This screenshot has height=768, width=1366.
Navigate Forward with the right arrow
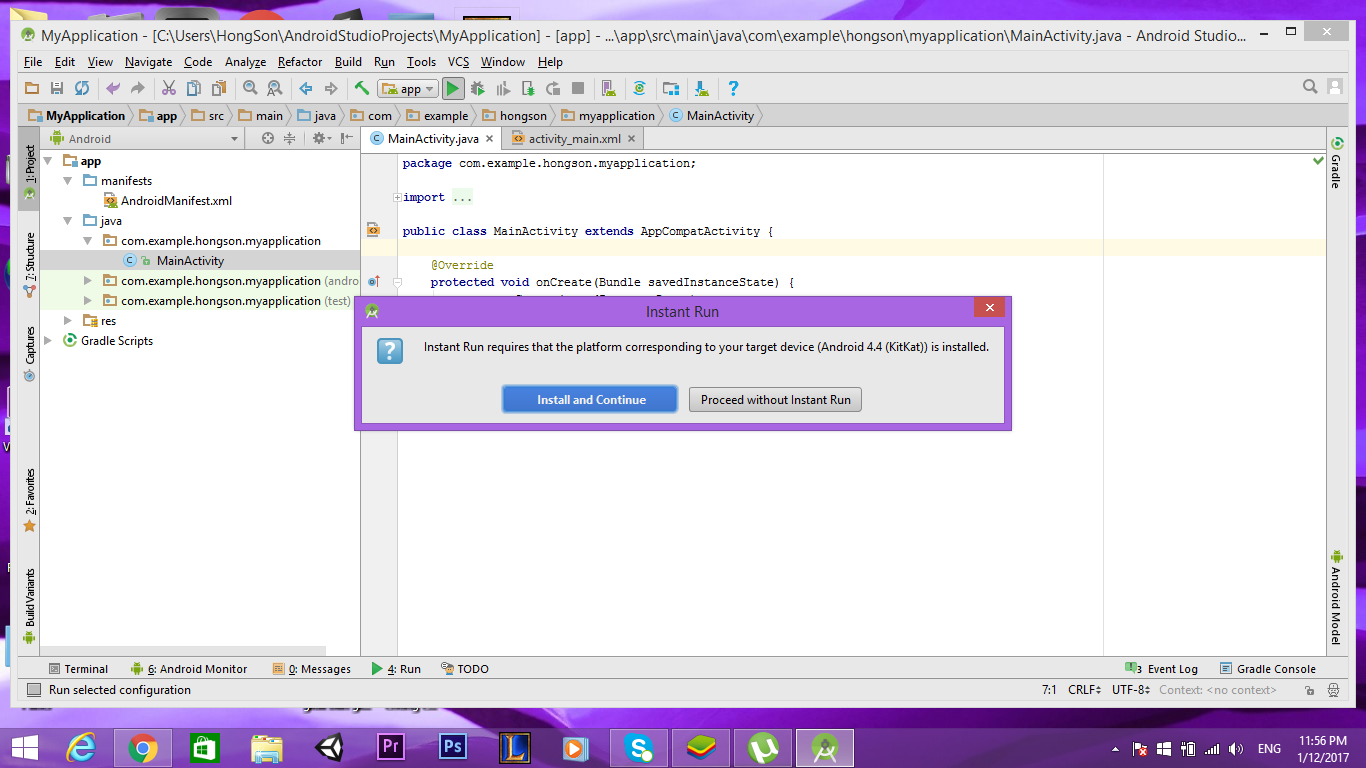[330, 88]
